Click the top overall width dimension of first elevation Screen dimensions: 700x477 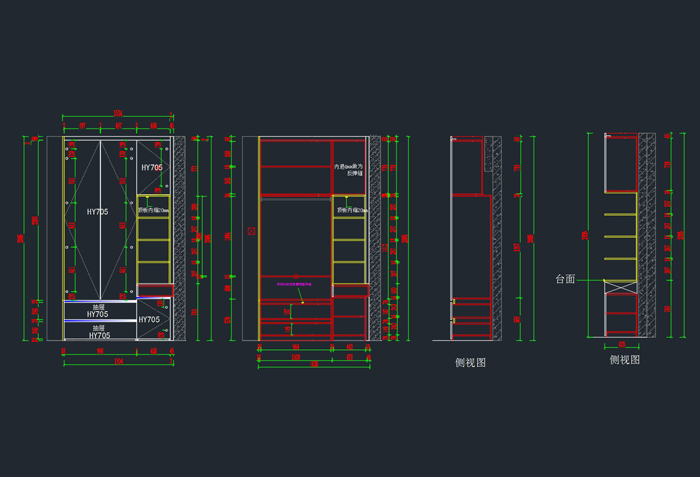point(118,113)
